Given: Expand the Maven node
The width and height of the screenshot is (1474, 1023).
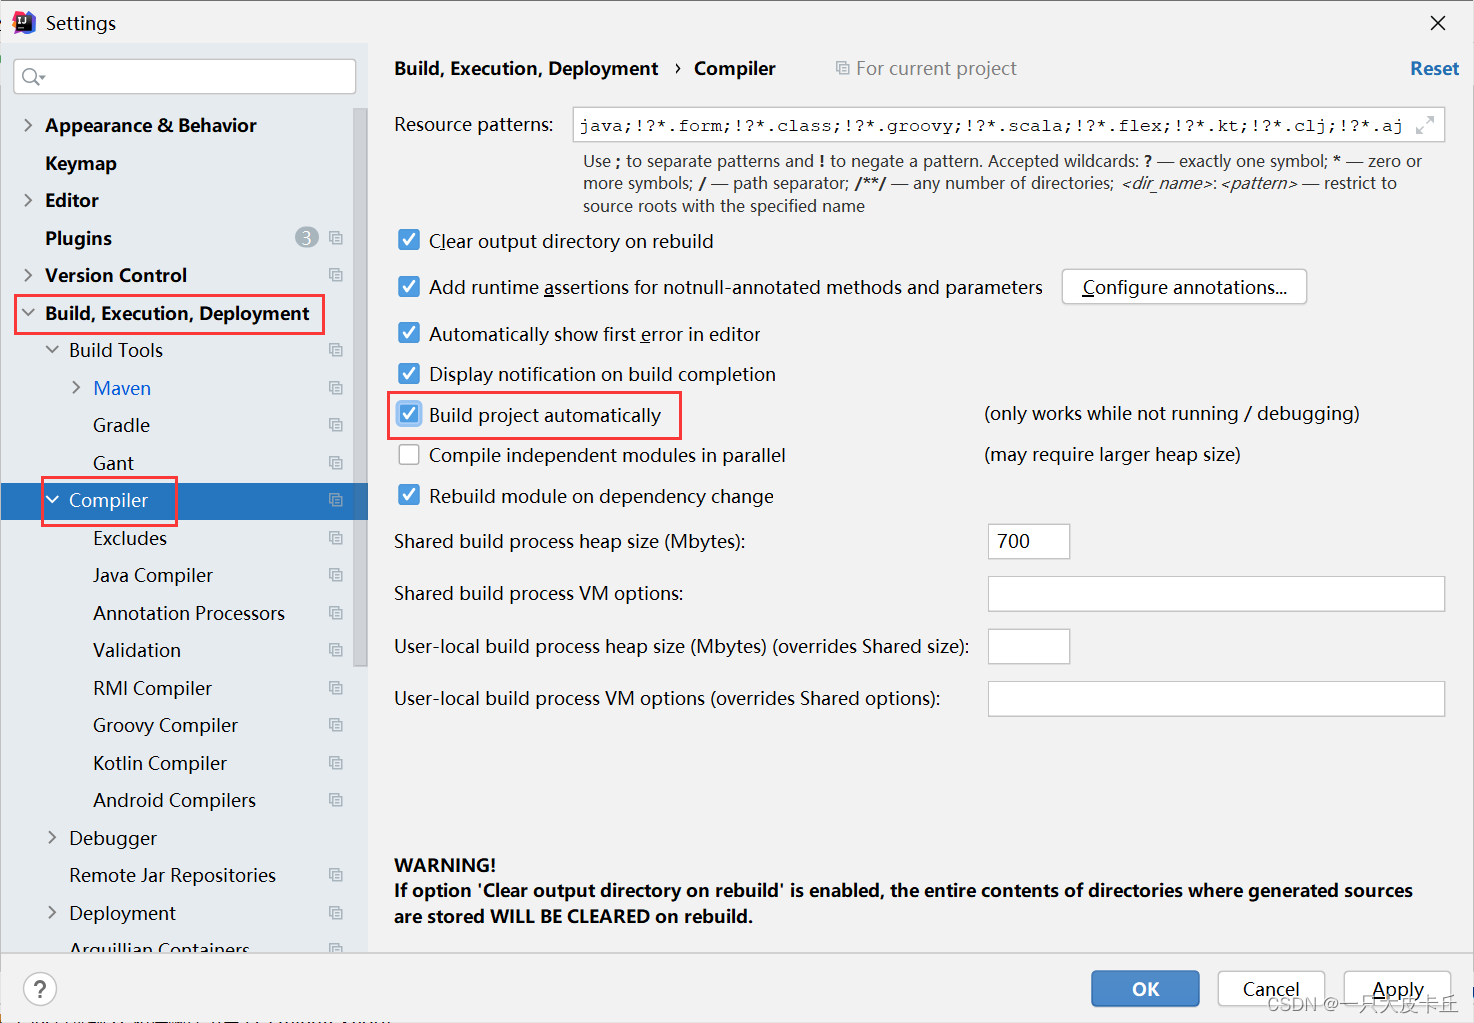Looking at the screenshot, I should (x=76, y=388).
